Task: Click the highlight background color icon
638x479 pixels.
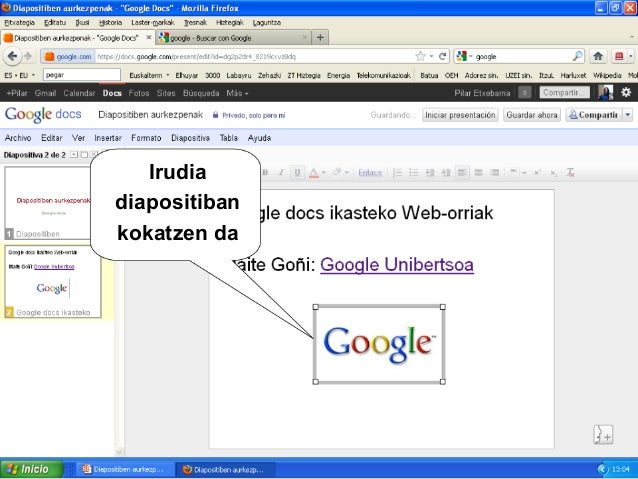Action: point(336,173)
